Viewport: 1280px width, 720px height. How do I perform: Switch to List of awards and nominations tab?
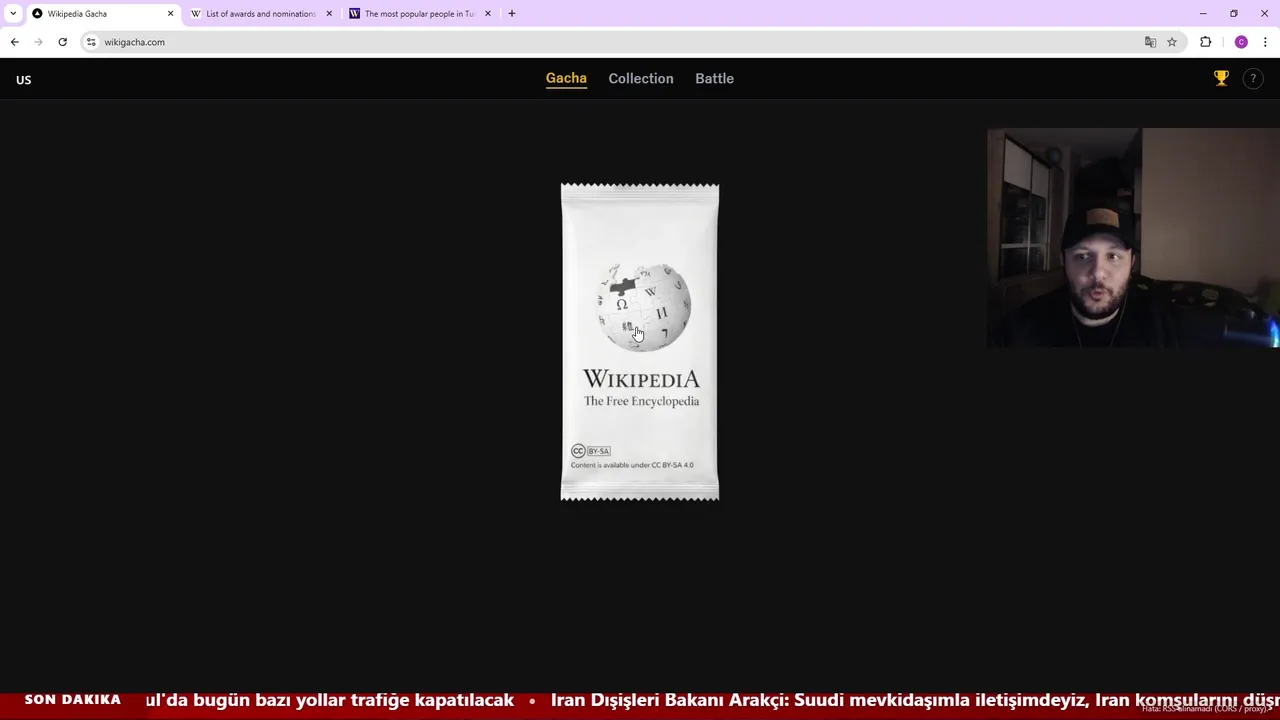(x=260, y=14)
